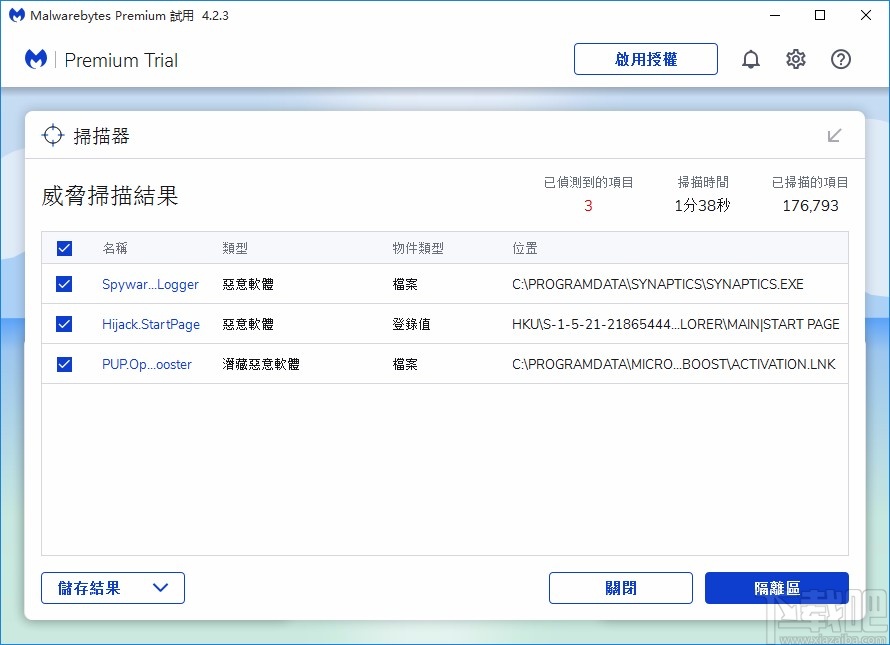Click the 啟用授權 activation button
This screenshot has width=890, height=645.
(645, 59)
